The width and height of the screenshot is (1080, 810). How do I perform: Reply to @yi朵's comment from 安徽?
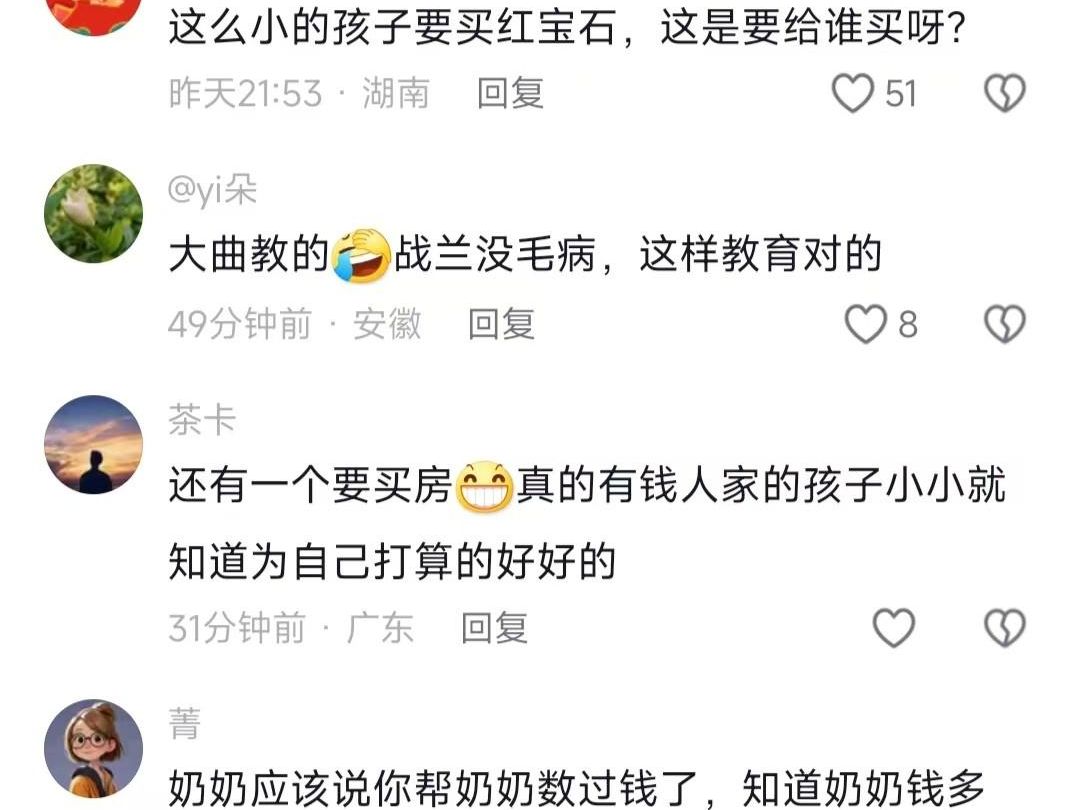pos(501,324)
